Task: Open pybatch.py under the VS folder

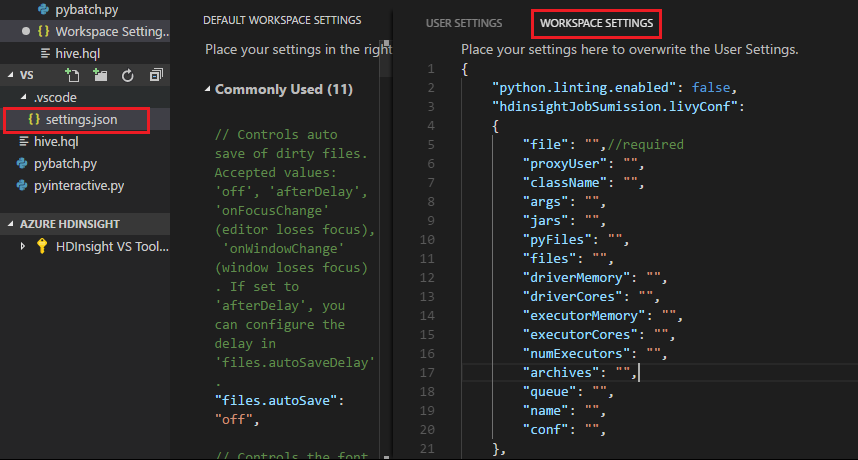Action: (66, 163)
